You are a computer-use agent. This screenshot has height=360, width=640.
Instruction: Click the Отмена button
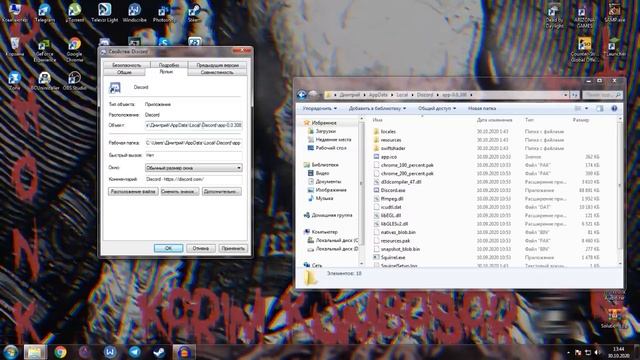(x=200, y=248)
